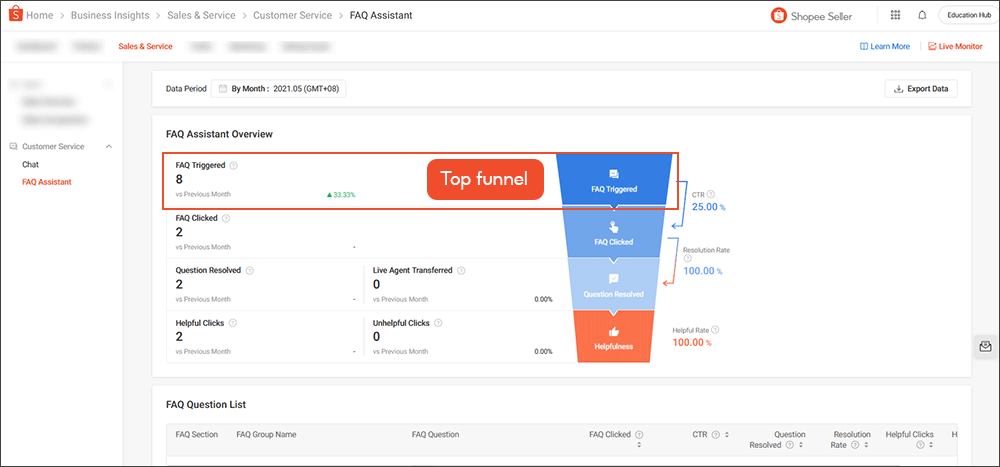1000x467 pixels.
Task: Open the By Month date period picker
Action: (278, 89)
